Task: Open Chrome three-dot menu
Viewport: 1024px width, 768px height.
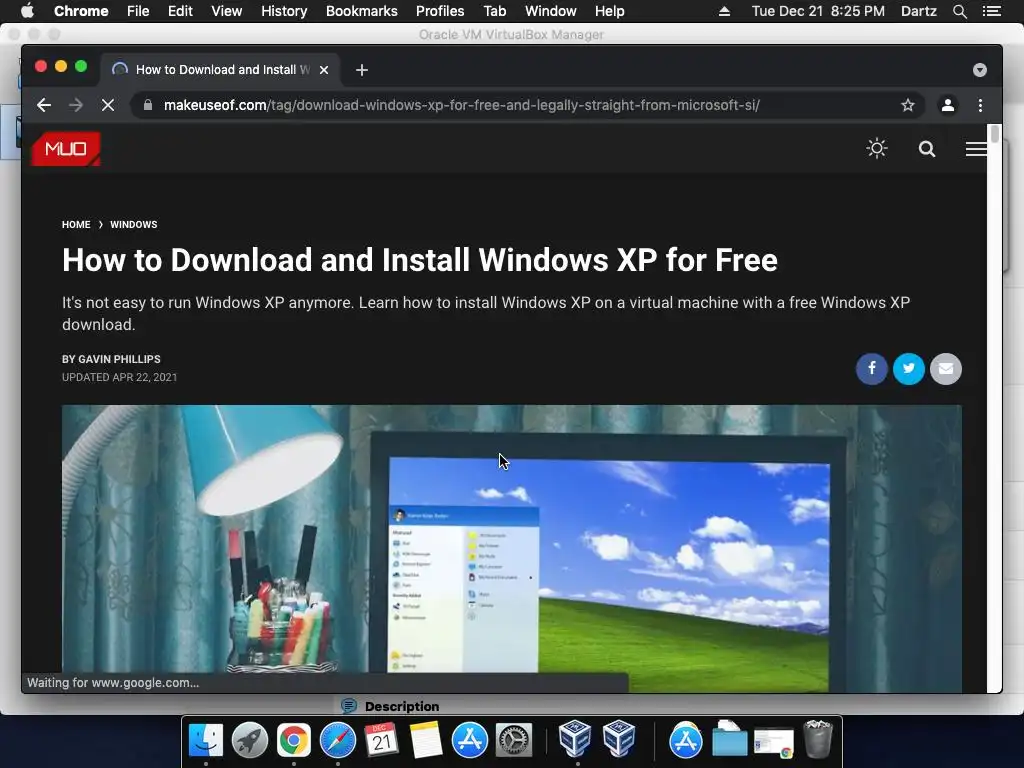Action: click(980, 105)
